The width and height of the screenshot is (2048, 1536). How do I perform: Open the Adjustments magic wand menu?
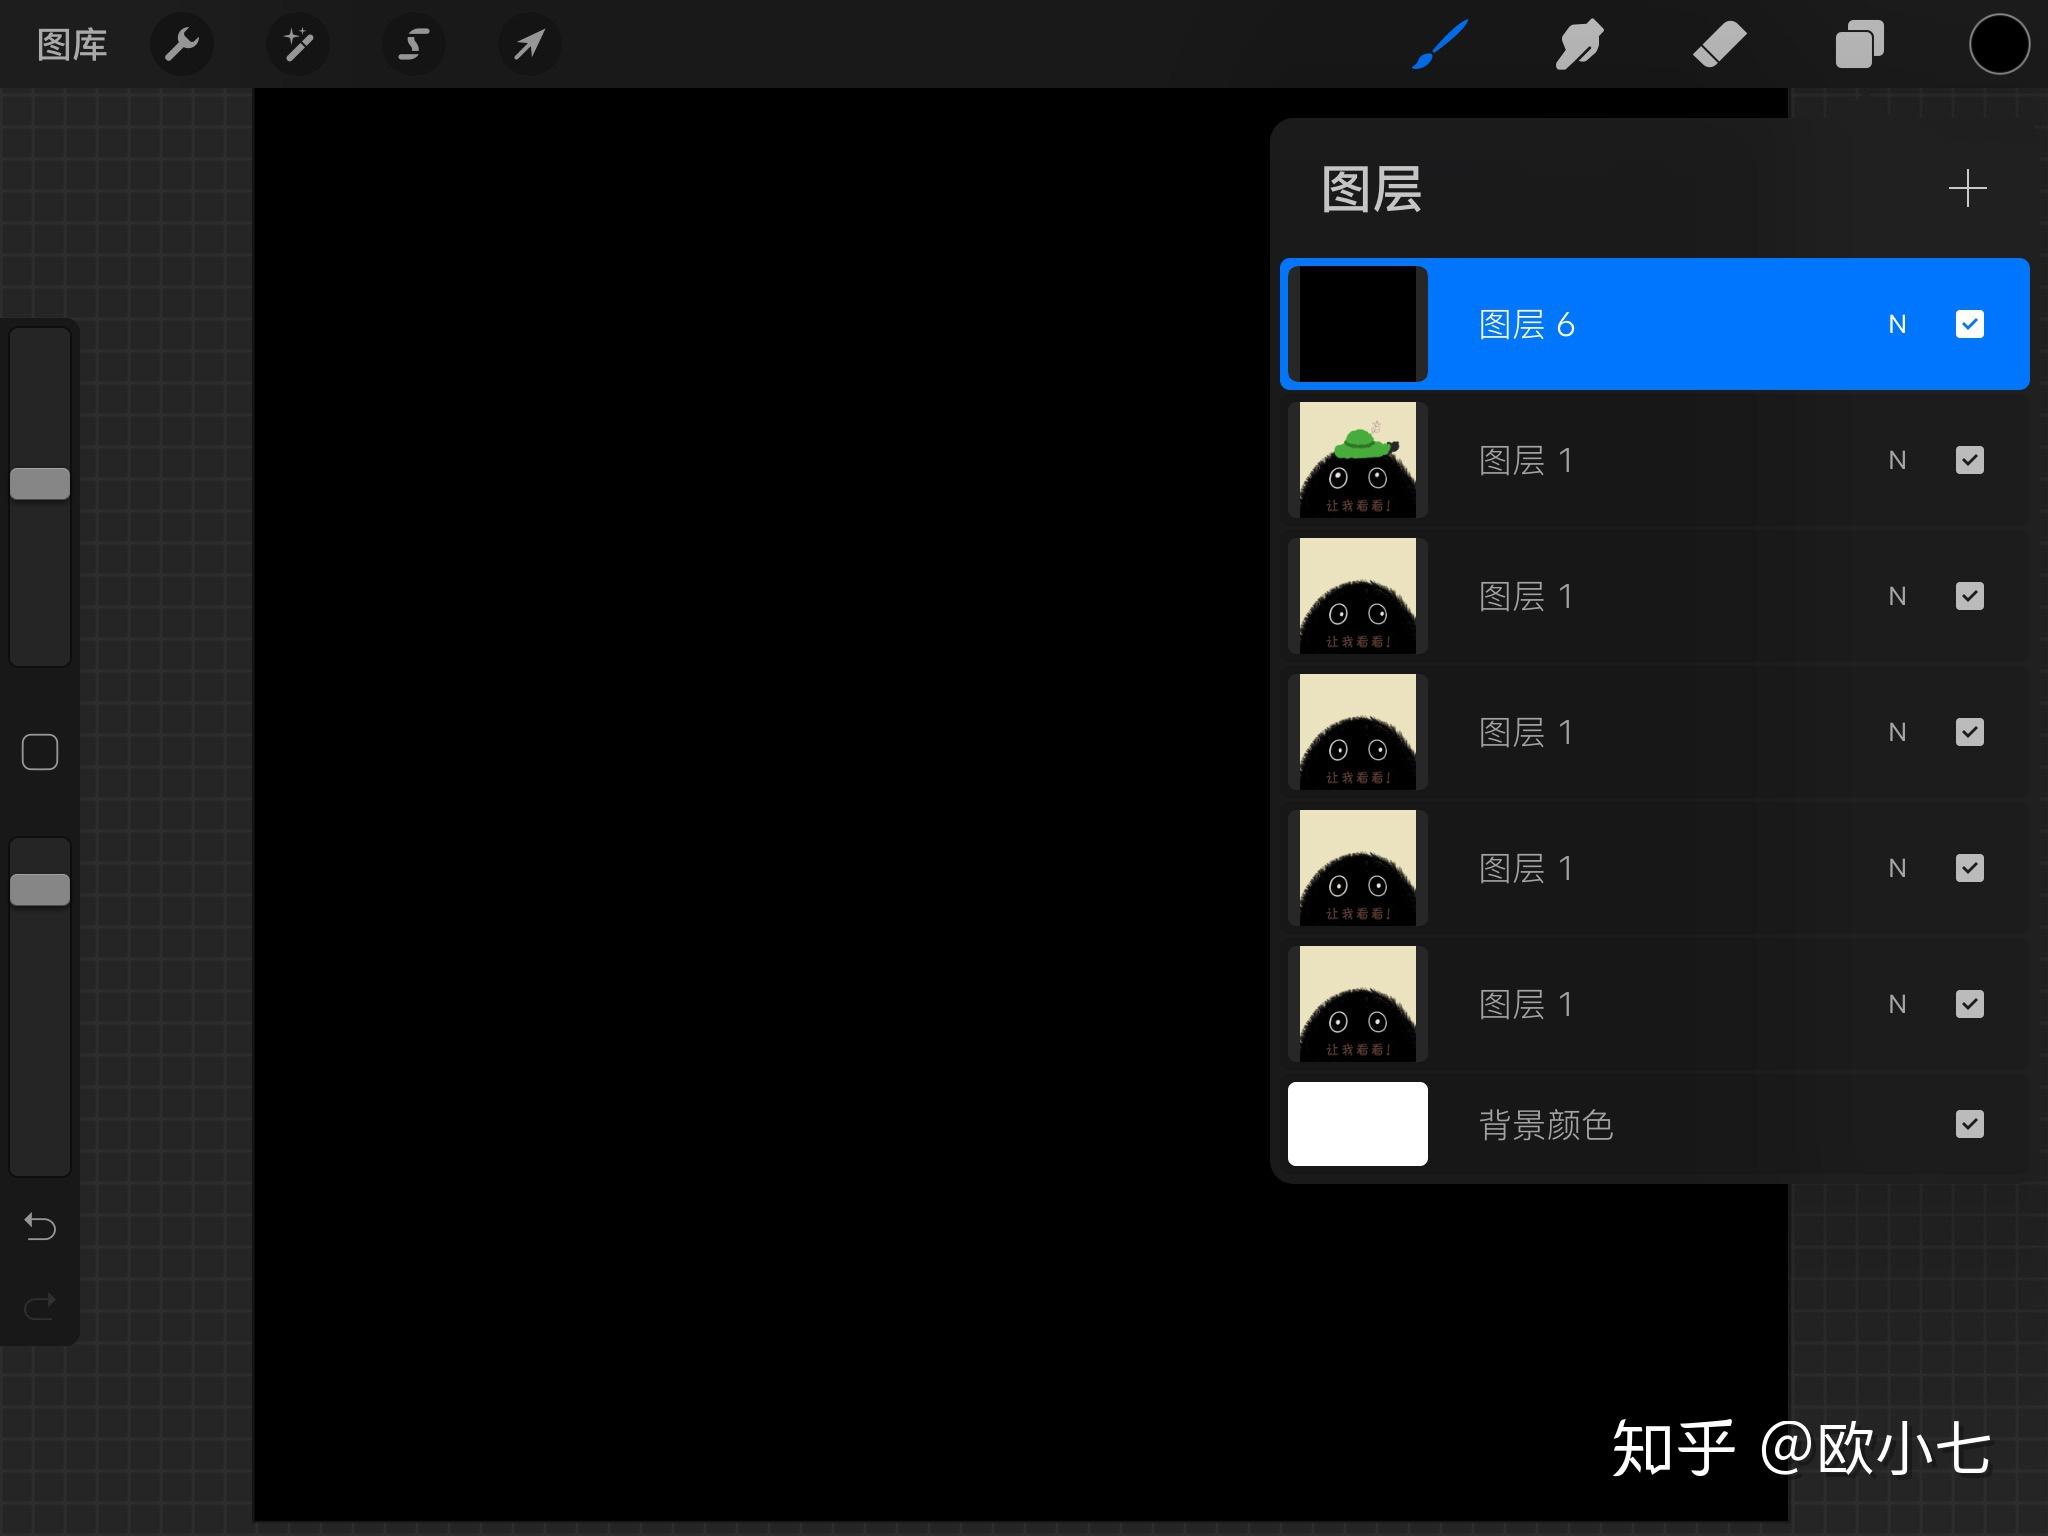pos(297,43)
